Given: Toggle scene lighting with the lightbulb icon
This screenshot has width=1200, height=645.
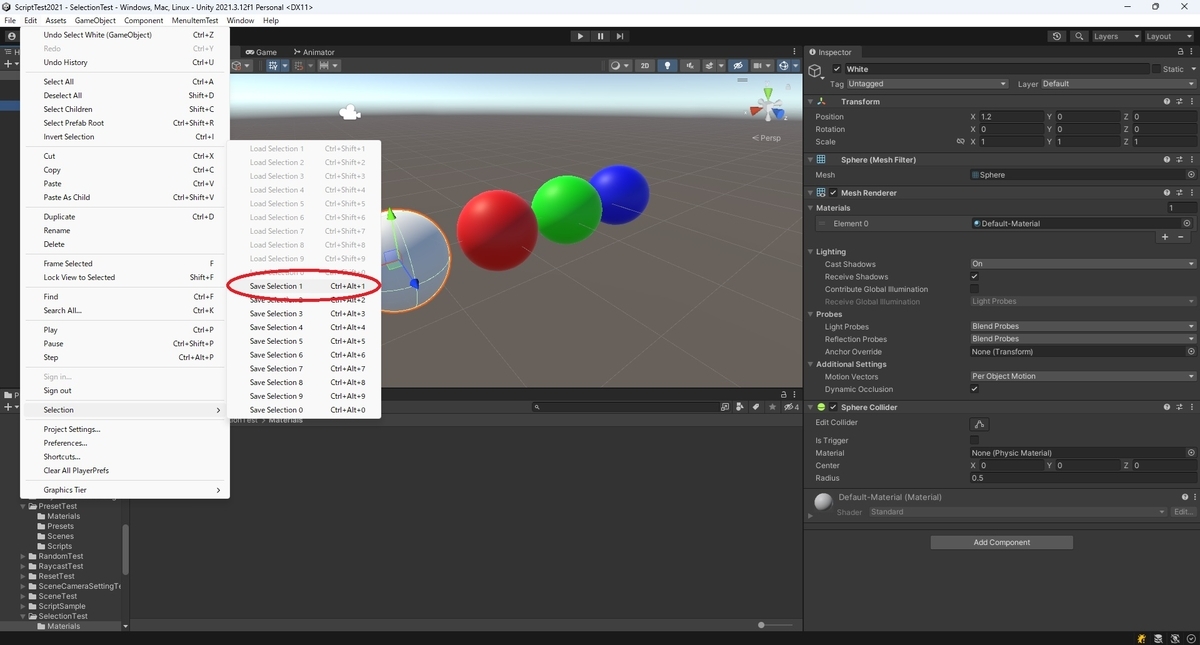Looking at the screenshot, I should tap(668, 66).
